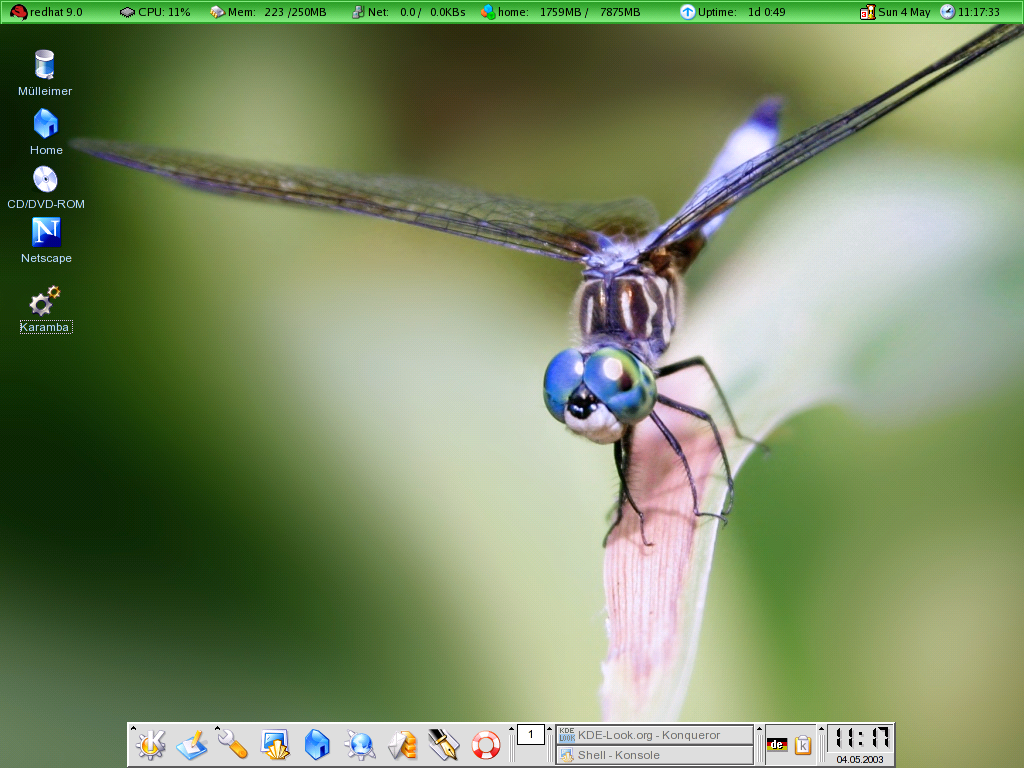This screenshot has width=1024, height=768.
Task: Click the network icon in top bar
Action: pyautogui.click(x=358, y=12)
